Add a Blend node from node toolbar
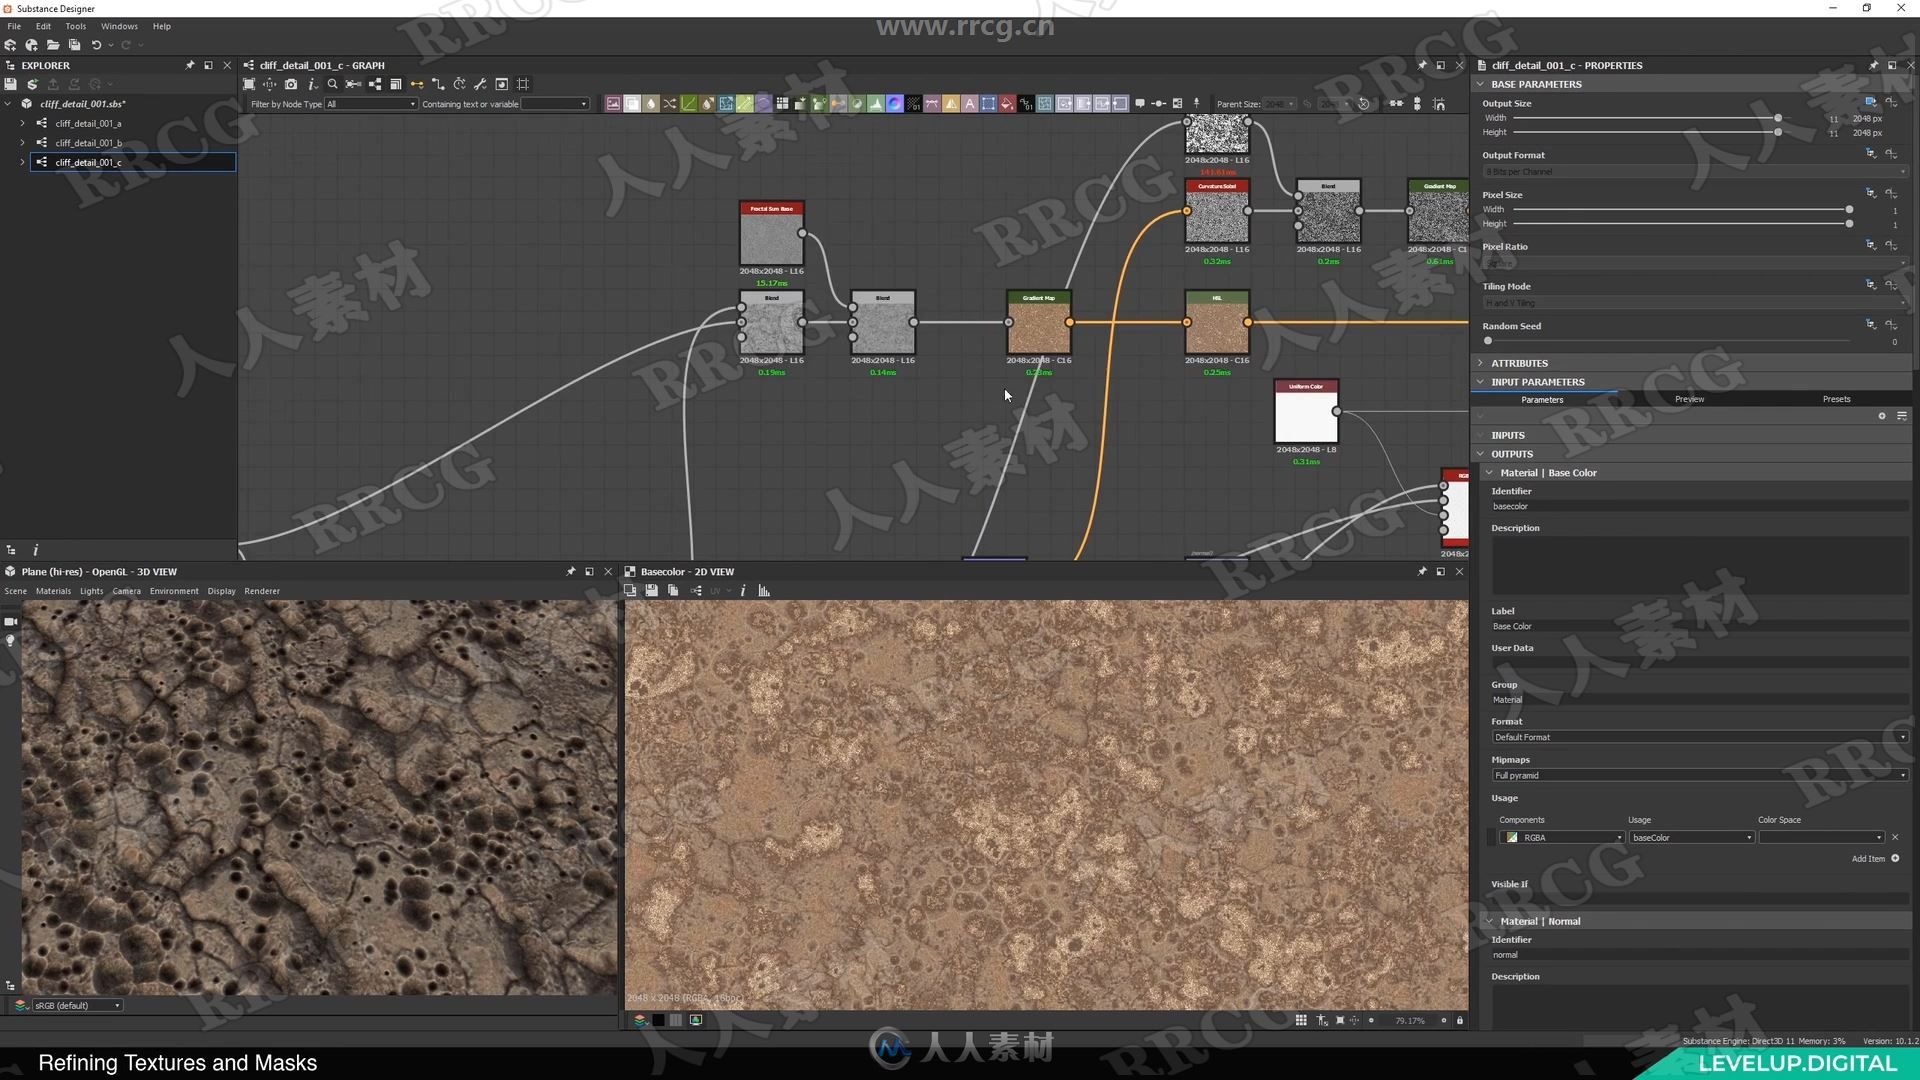 click(x=632, y=104)
